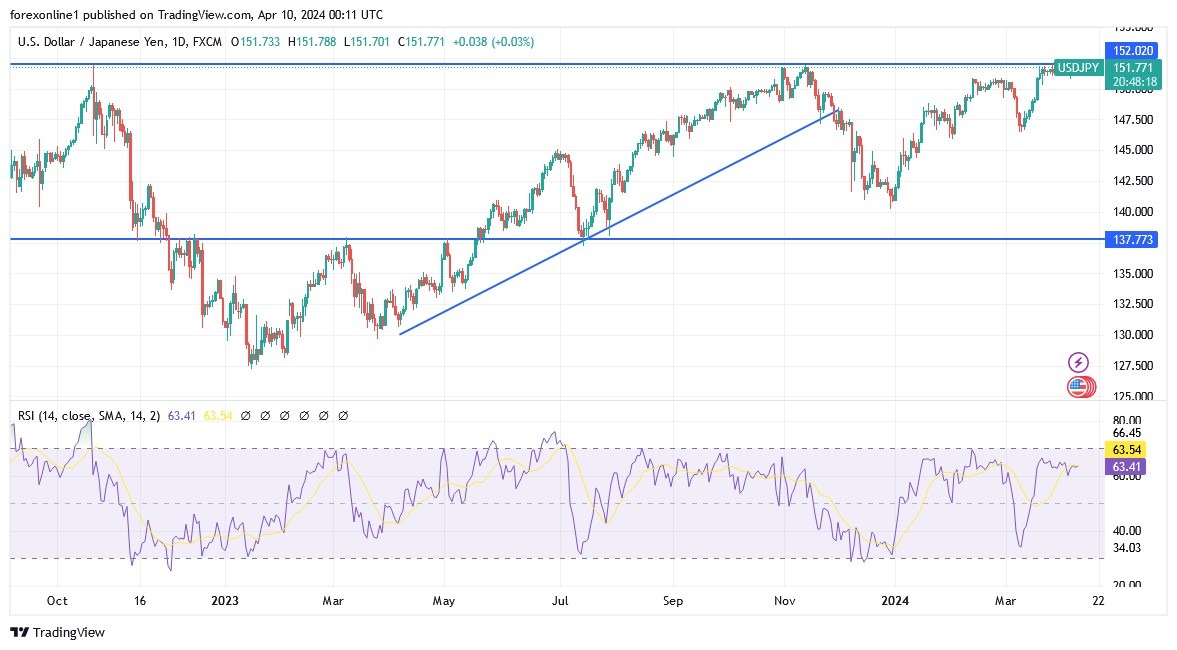Click the first hidden-value icon in RSI legend

coord(245,414)
